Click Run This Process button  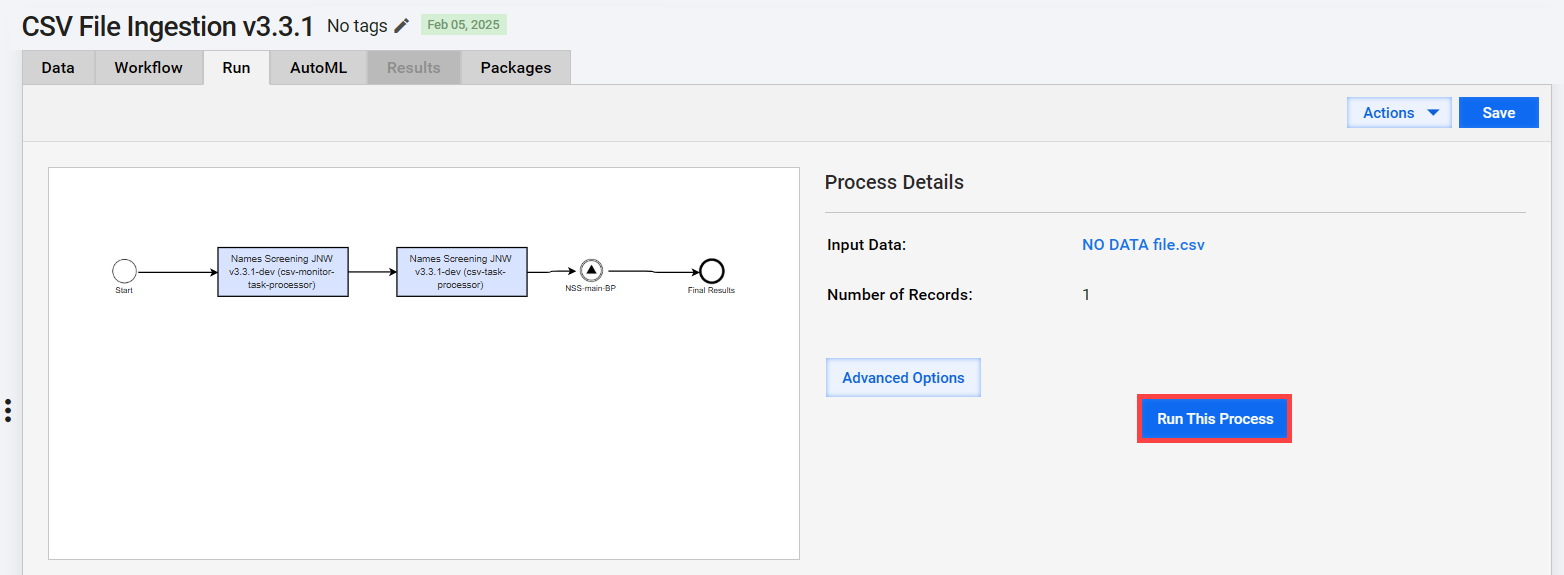1215,419
